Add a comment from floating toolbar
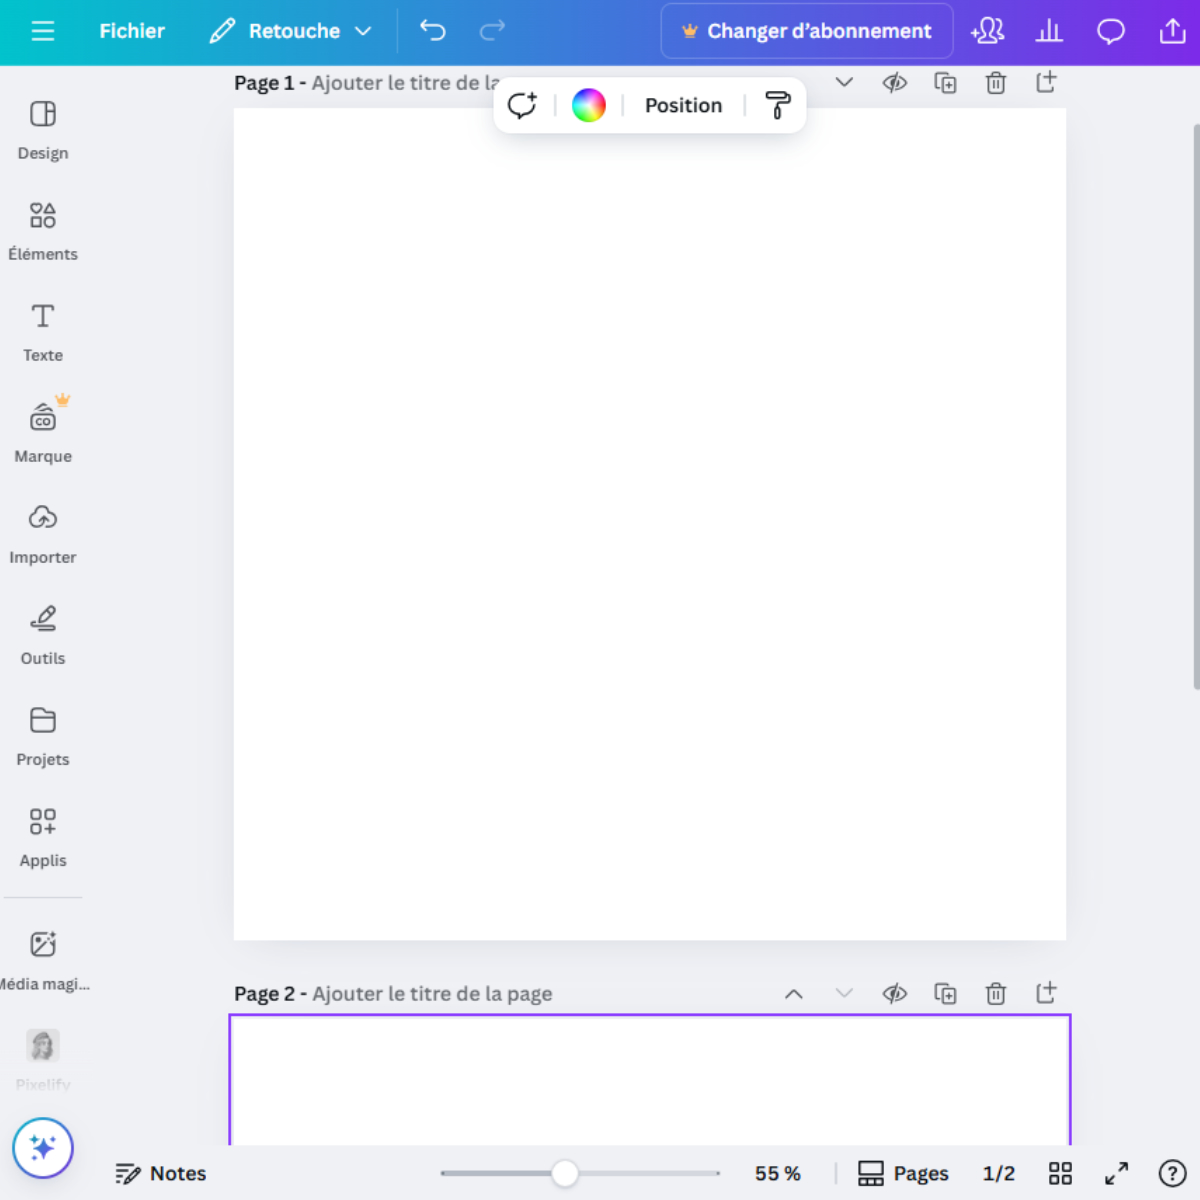Viewport: 1200px width, 1200px height. click(x=522, y=105)
